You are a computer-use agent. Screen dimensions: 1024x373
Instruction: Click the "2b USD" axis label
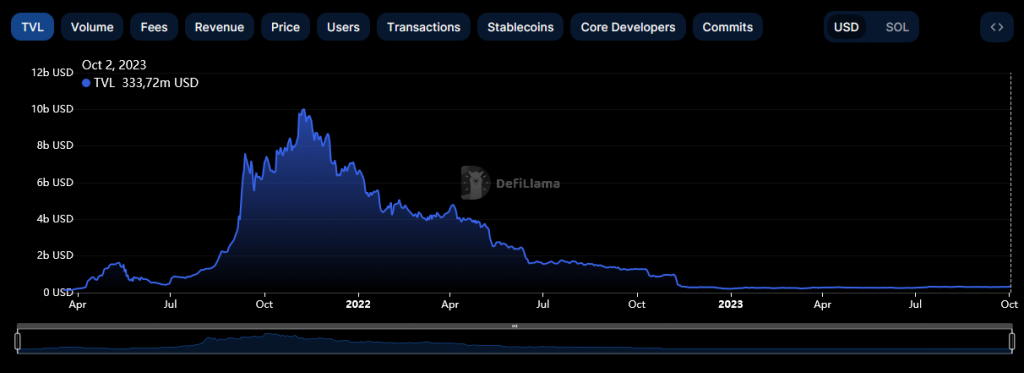click(x=54, y=255)
